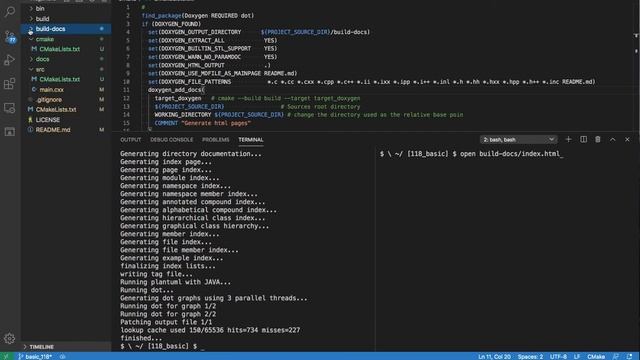Click the left terminal prompt line
640x360 pixels.
tap(162, 346)
